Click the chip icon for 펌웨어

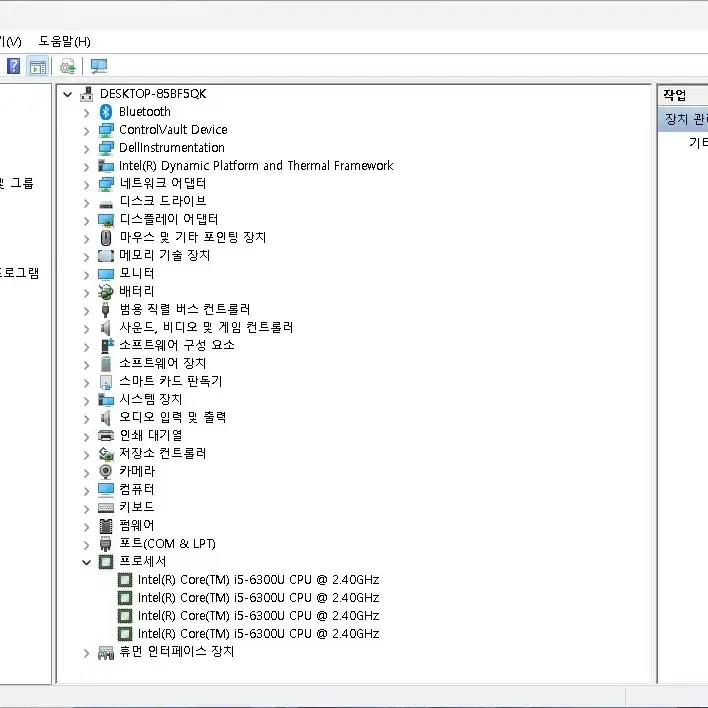coord(106,526)
